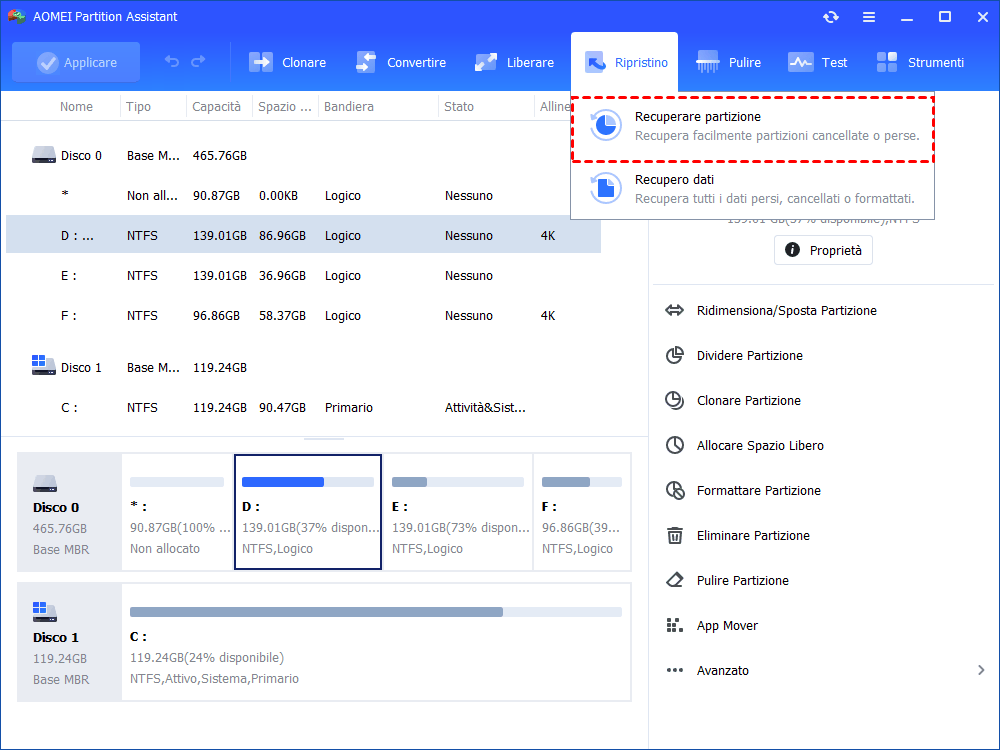Open the Pulire toolbar menu

tap(729, 62)
